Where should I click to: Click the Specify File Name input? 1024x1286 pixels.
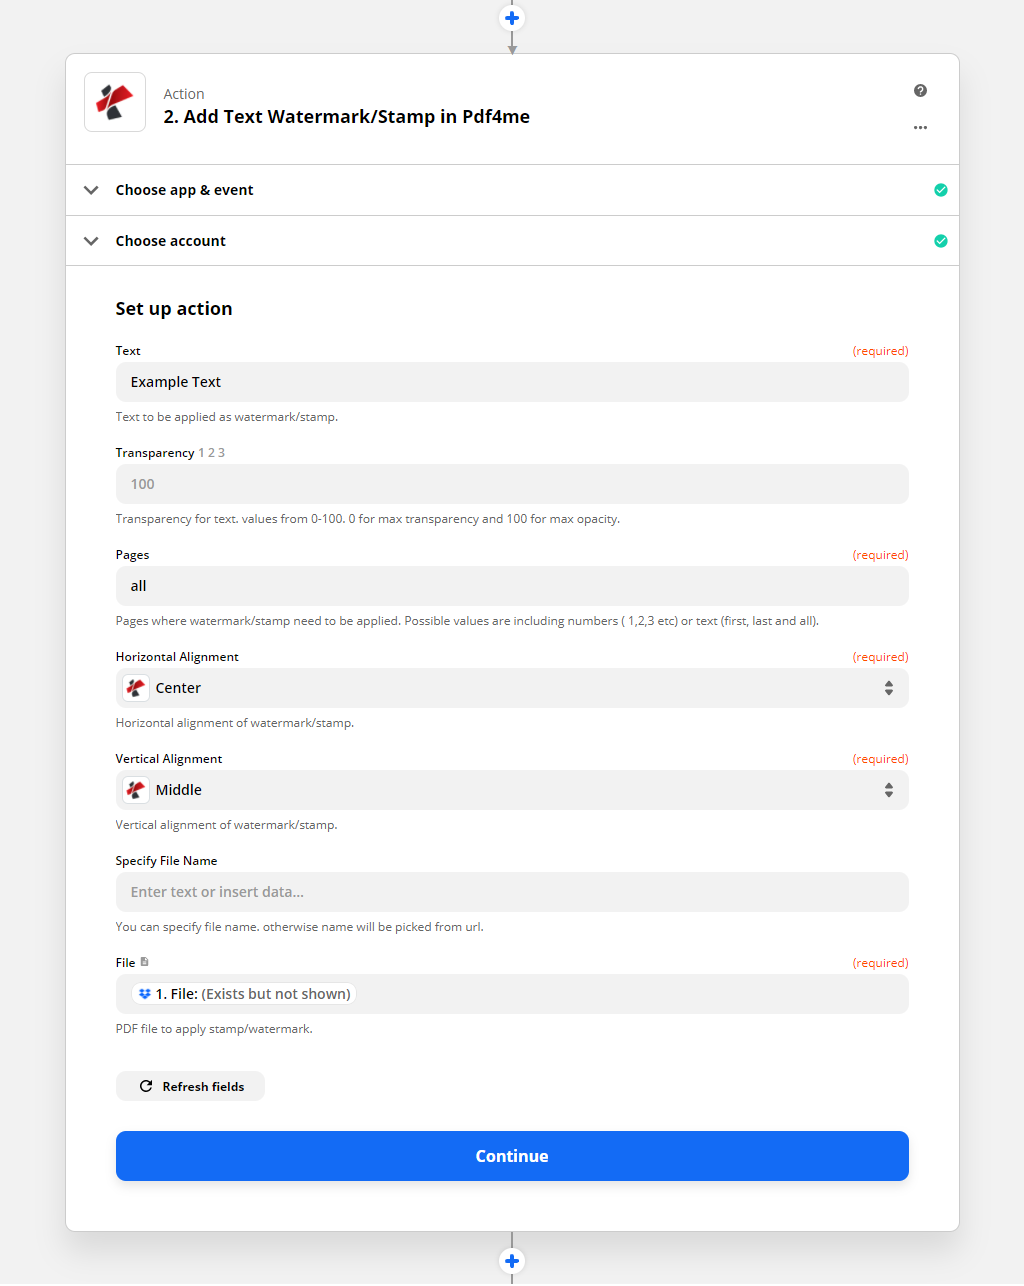512,892
